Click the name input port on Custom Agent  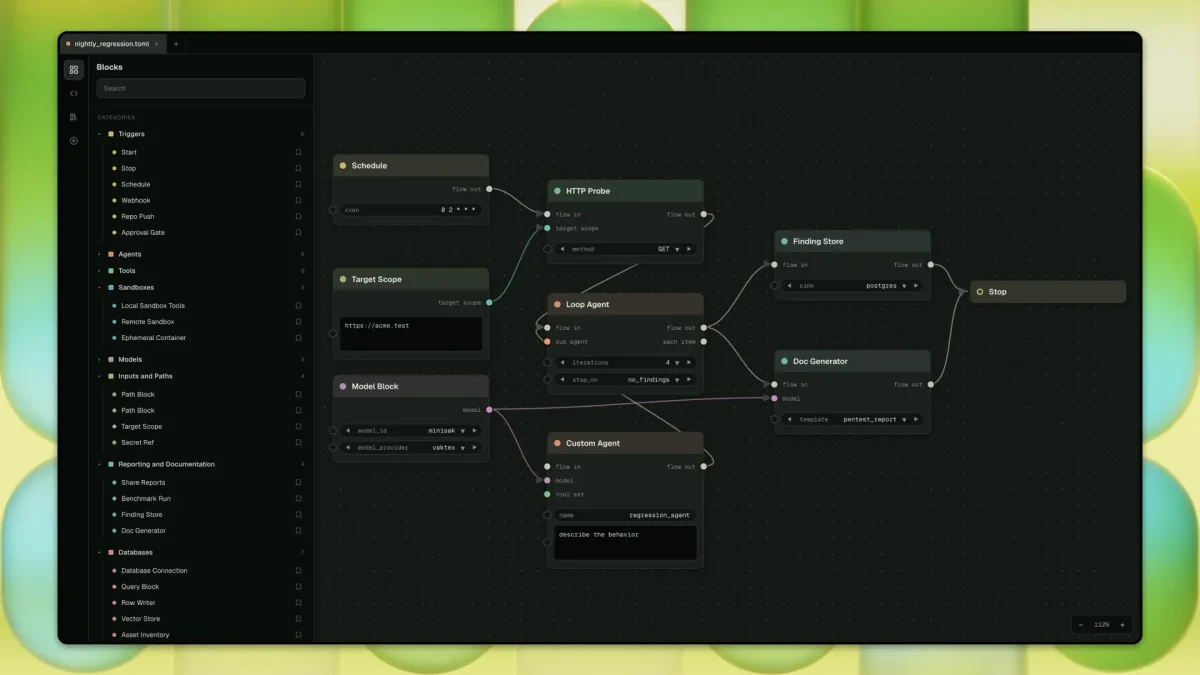(x=547, y=515)
